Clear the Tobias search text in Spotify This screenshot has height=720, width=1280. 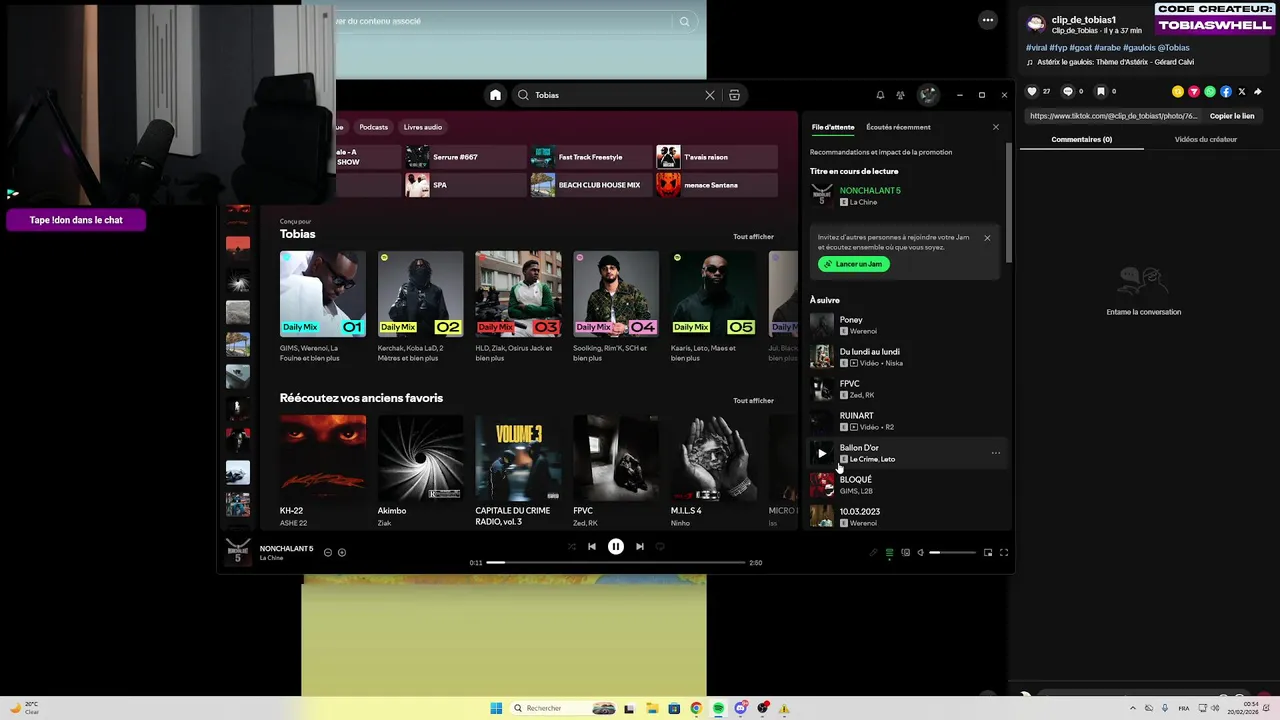(x=710, y=95)
